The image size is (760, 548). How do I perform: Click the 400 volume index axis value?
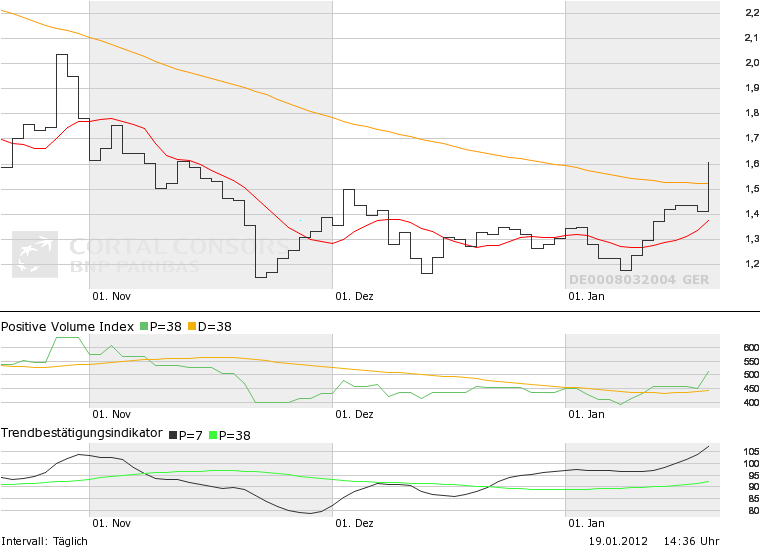[x=751, y=402]
